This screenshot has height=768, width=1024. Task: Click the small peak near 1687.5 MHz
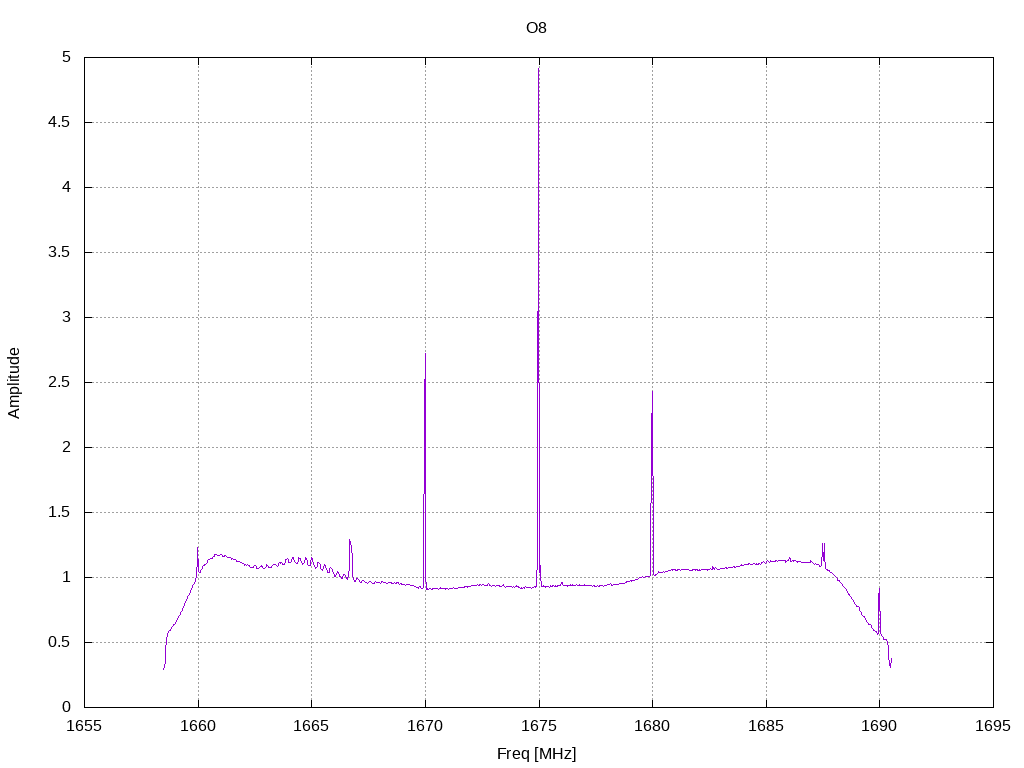(824, 555)
